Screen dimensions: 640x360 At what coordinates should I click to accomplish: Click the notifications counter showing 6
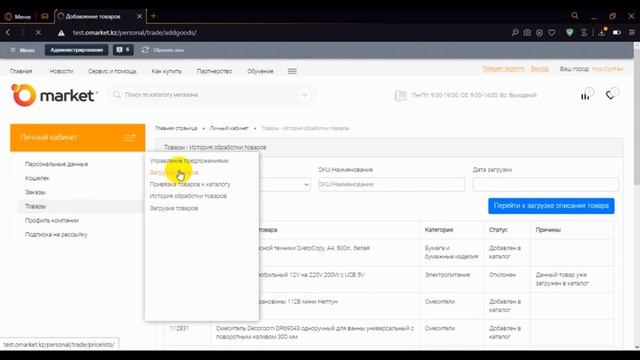123,50
